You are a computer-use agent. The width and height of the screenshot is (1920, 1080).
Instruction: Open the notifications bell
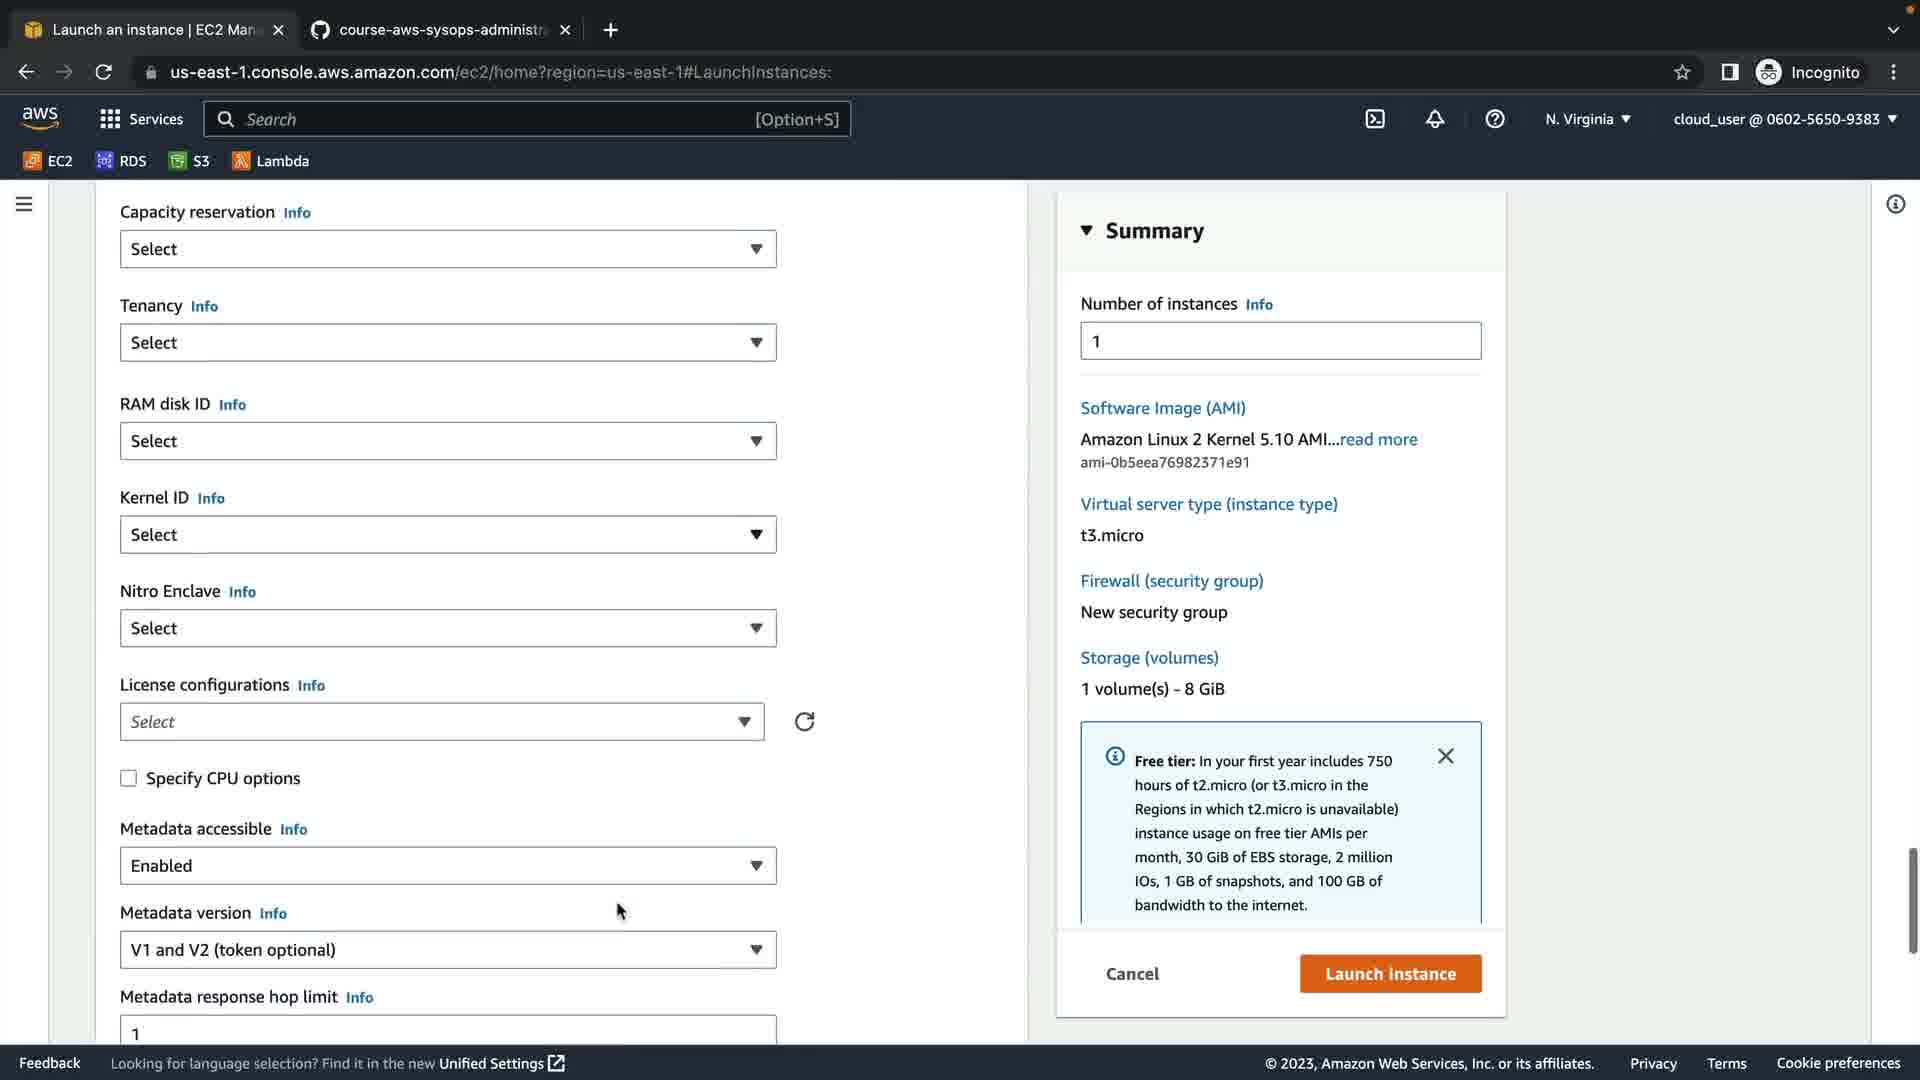coord(1434,119)
